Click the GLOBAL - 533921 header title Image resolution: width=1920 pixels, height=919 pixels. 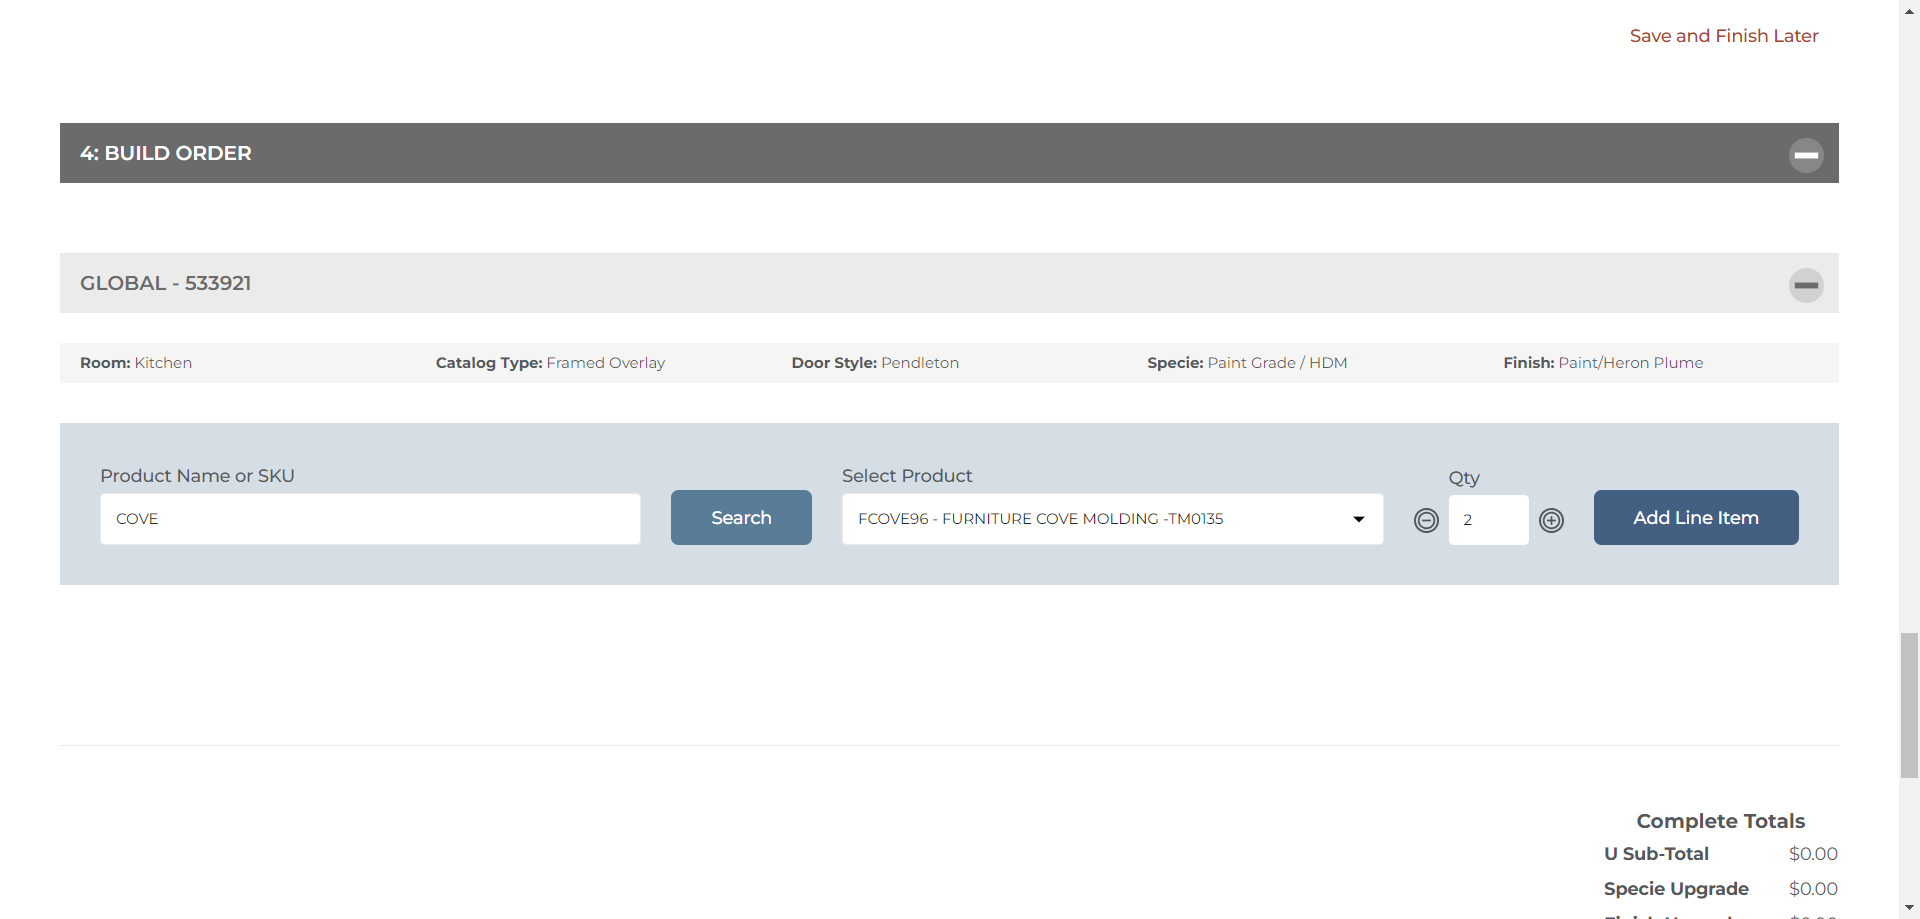[166, 283]
